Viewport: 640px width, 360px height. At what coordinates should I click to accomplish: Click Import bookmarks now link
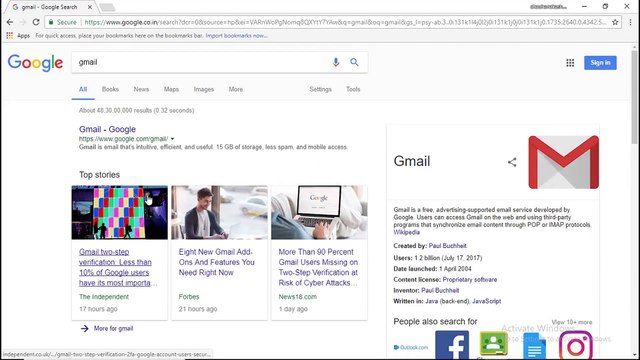click(x=236, y=36)
